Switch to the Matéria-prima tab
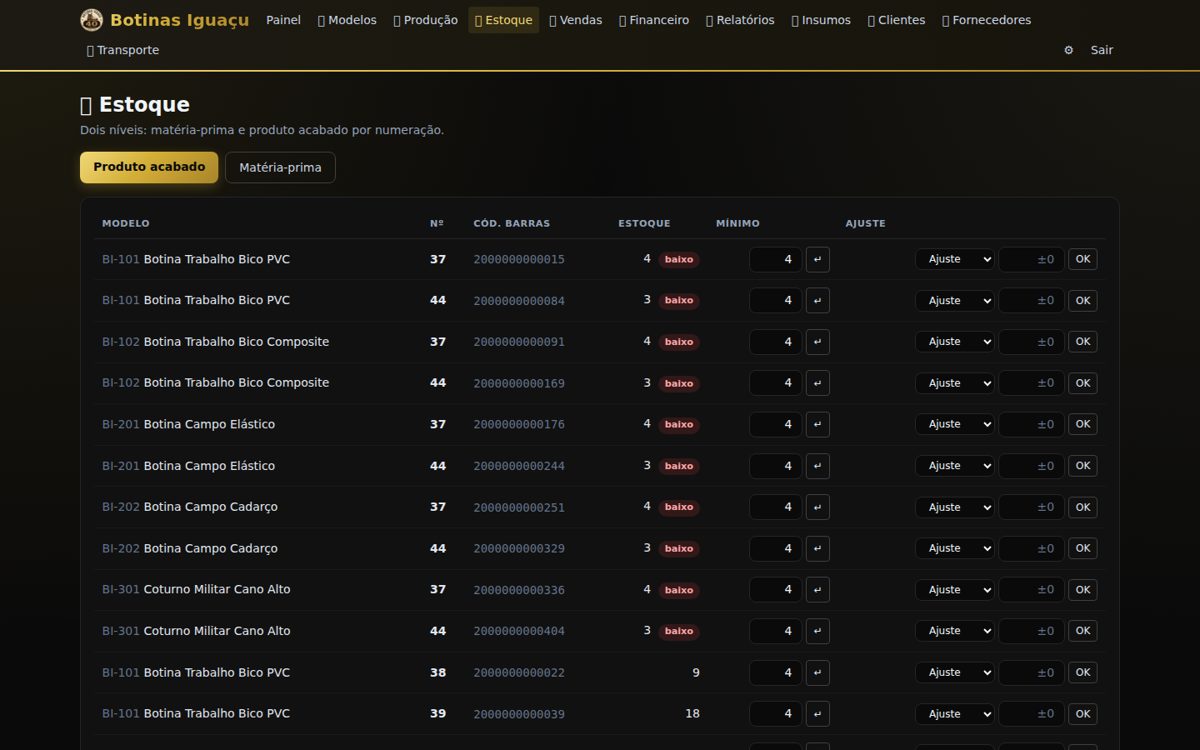The width and height of the screenshot is (1200, 750). click(x=280, y=167)
